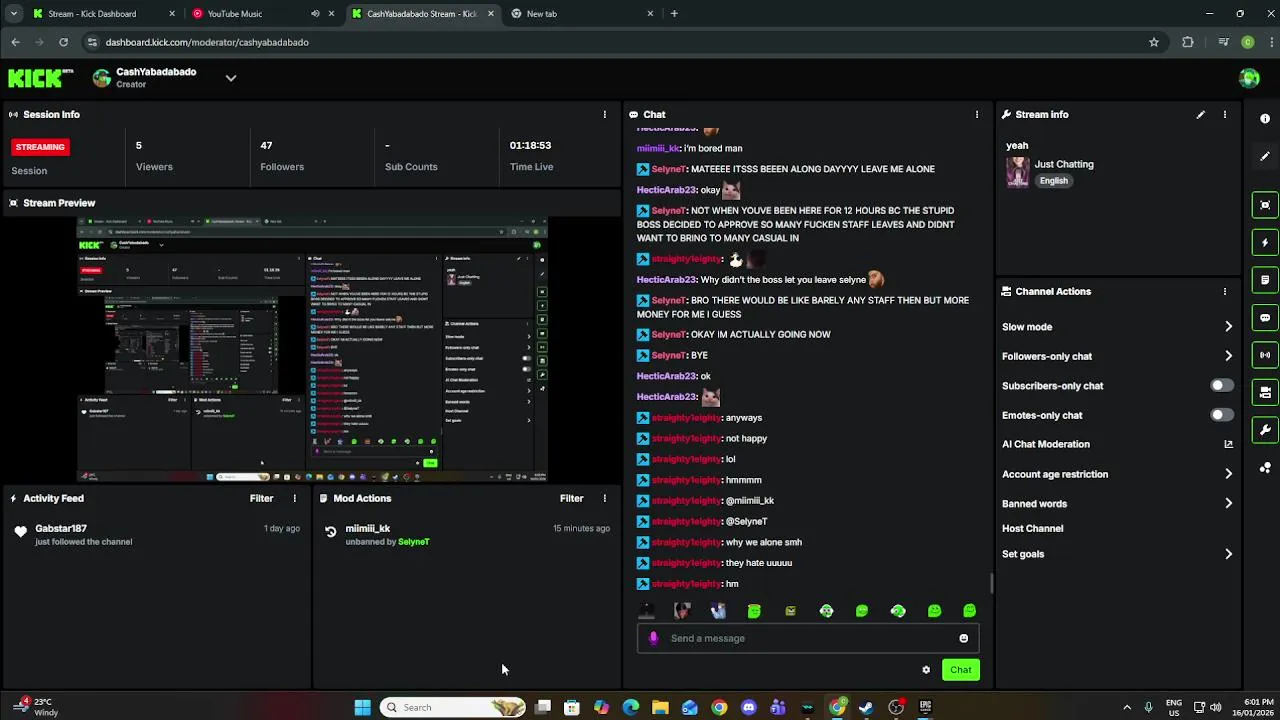The width and height of the screenshot is (1280, 720).
Task: Click the SelyneT moderator name in Mod Actions
Action: point(413,542)
